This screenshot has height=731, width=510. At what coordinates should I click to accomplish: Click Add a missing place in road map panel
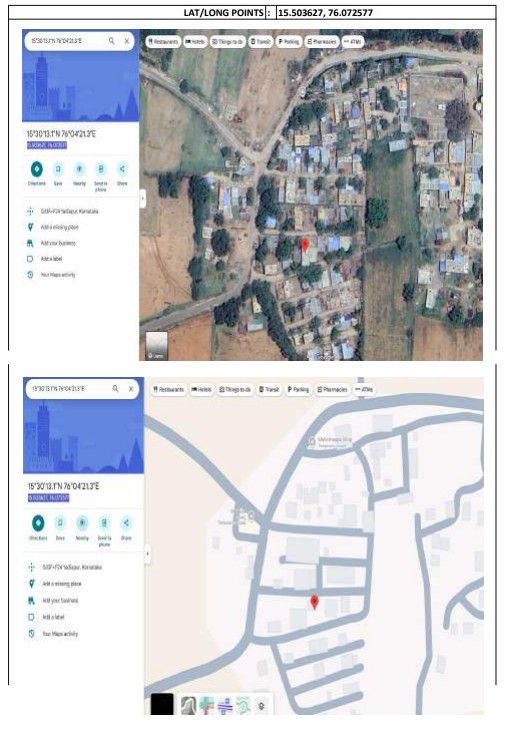point(55,584)
